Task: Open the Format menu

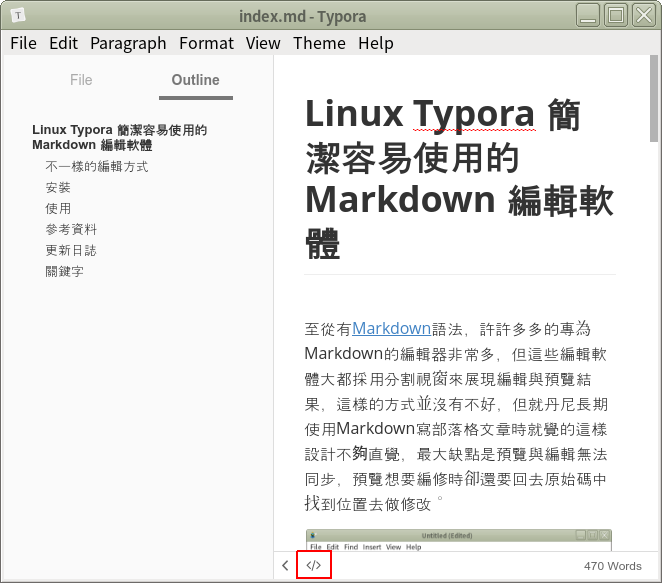Action: [206, 43]
